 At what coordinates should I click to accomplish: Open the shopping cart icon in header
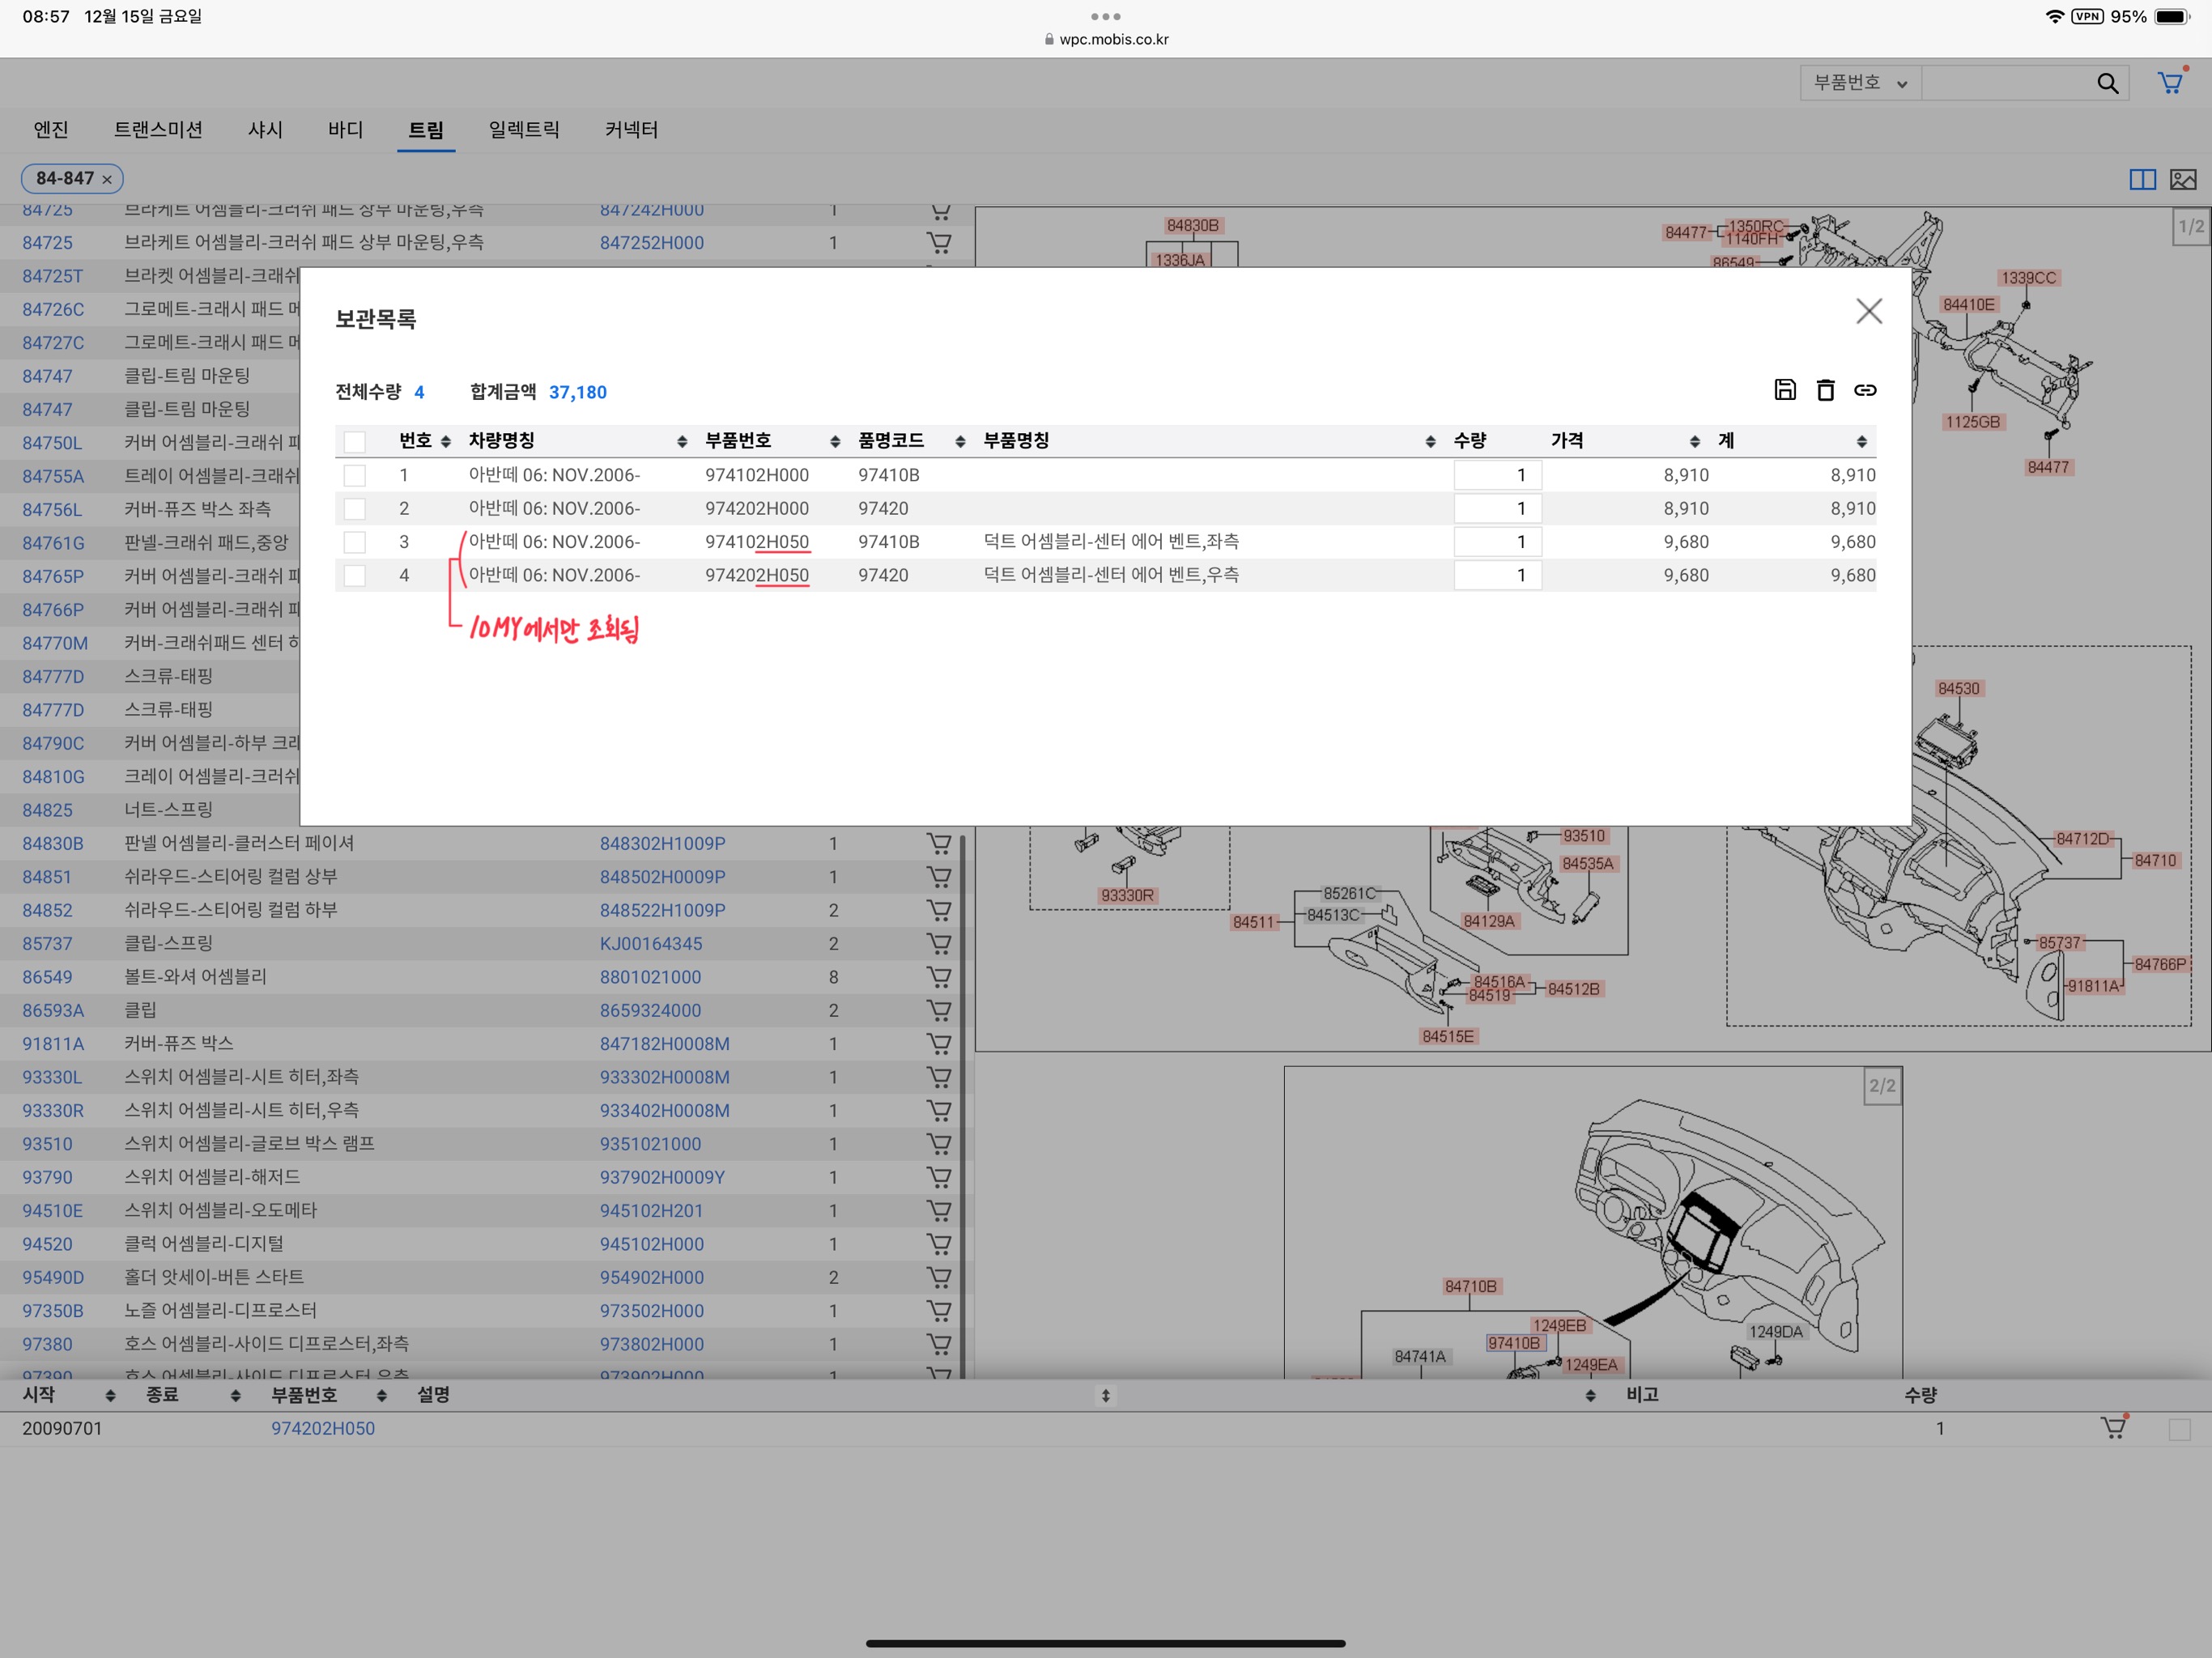coord(2170,83)
